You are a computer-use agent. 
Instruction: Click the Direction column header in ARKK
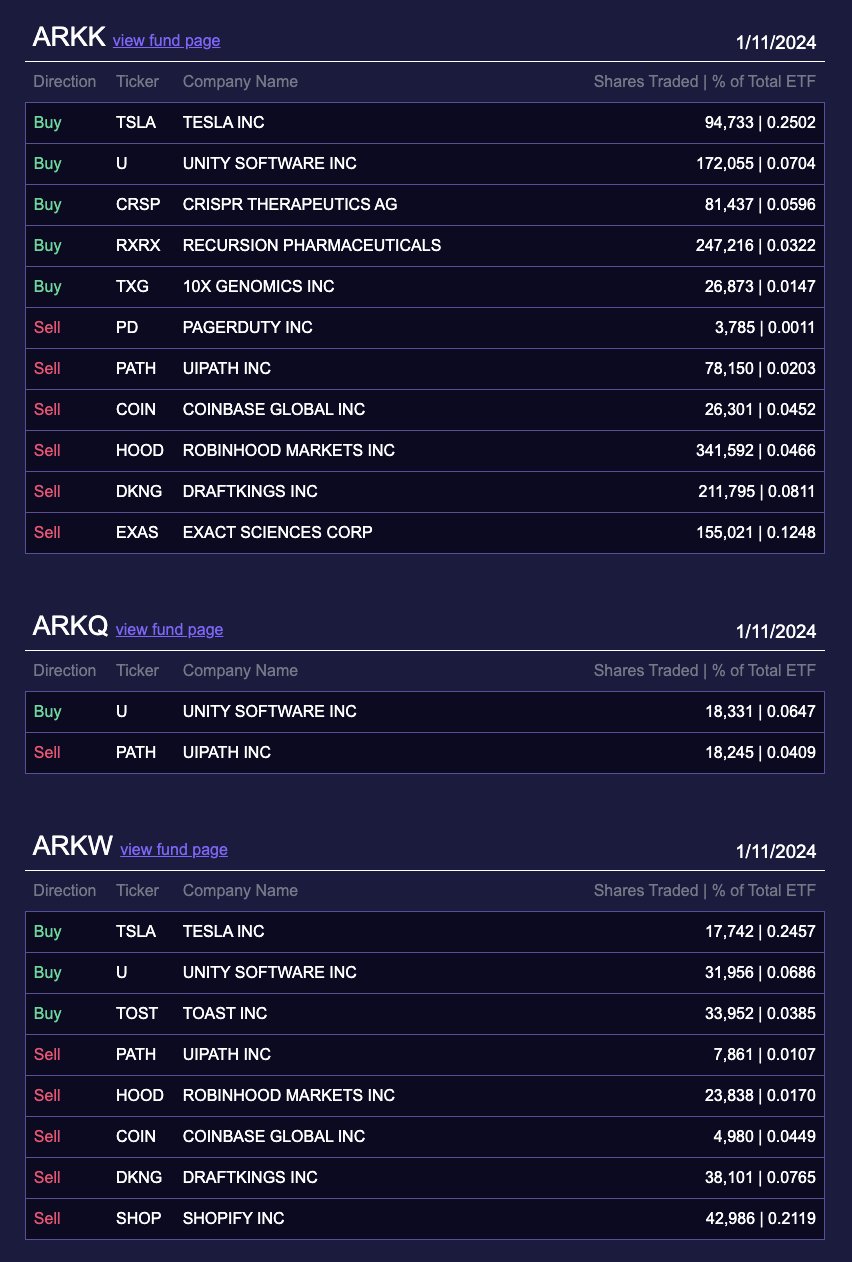64,82
